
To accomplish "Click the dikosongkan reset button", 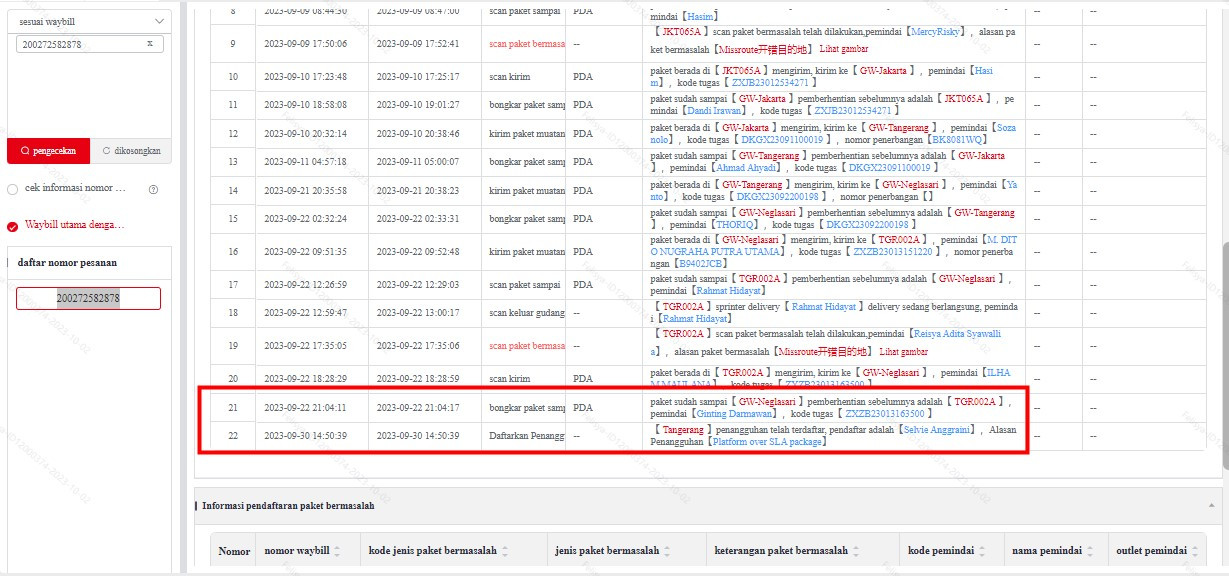I will (129, 151).
